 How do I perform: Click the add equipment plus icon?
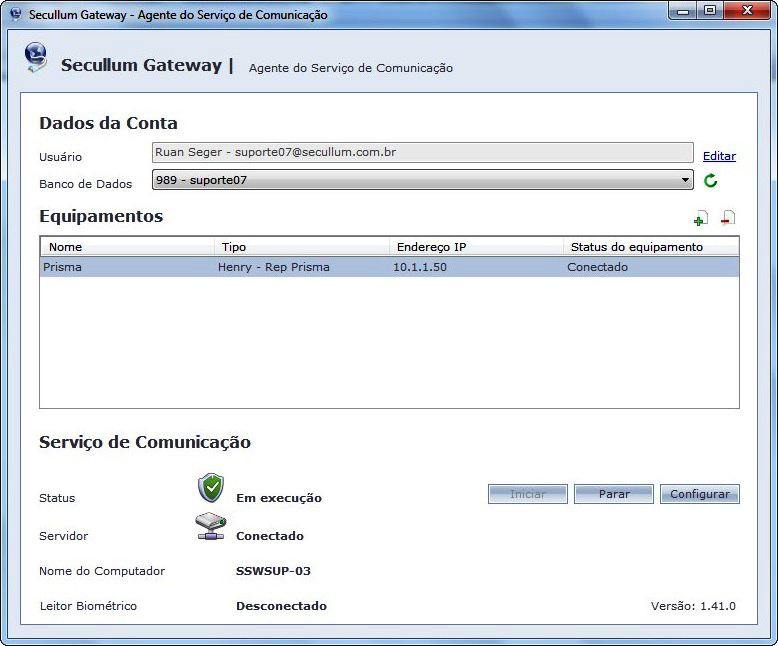tap(700, 218)
